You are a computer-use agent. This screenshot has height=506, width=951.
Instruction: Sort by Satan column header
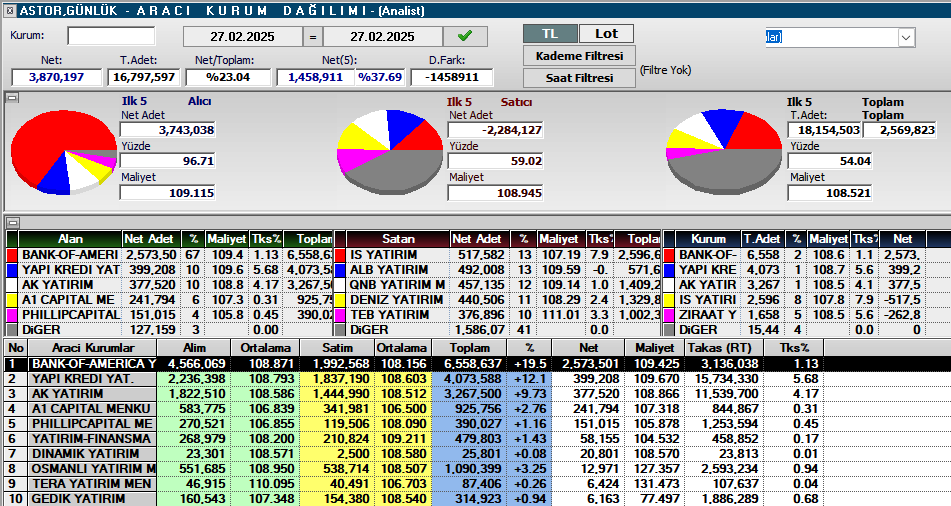(398, 239)
